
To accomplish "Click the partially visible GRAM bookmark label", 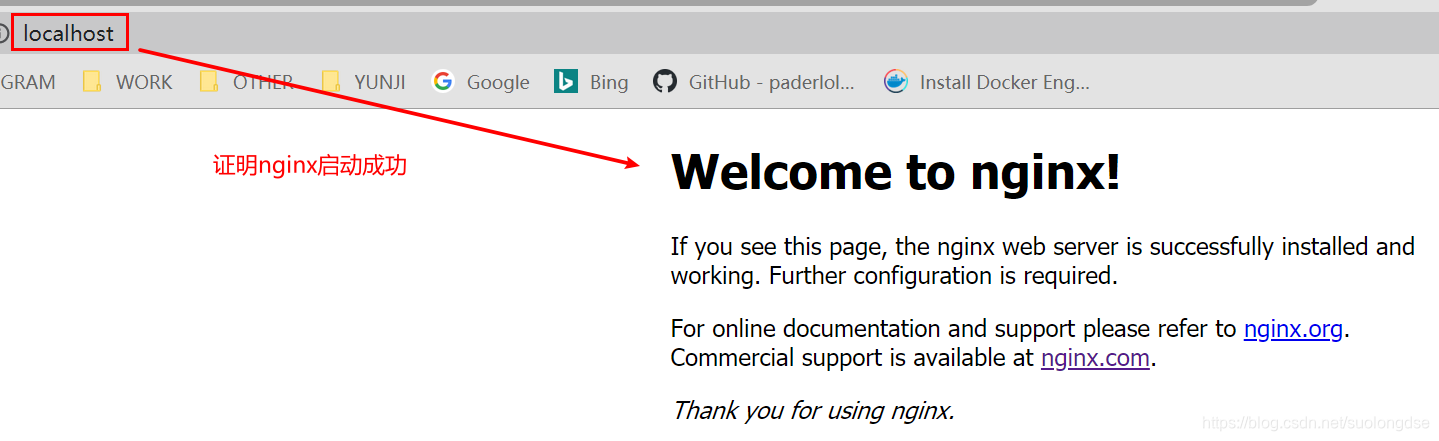I will coord(28,82).
